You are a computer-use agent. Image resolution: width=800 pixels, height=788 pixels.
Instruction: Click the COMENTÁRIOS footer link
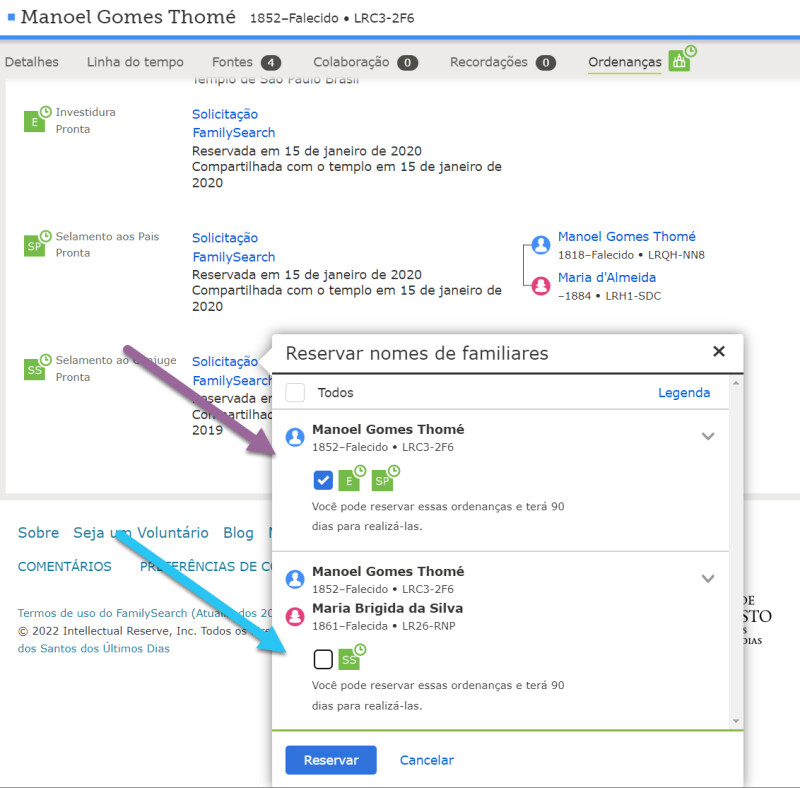pos(64,566)
